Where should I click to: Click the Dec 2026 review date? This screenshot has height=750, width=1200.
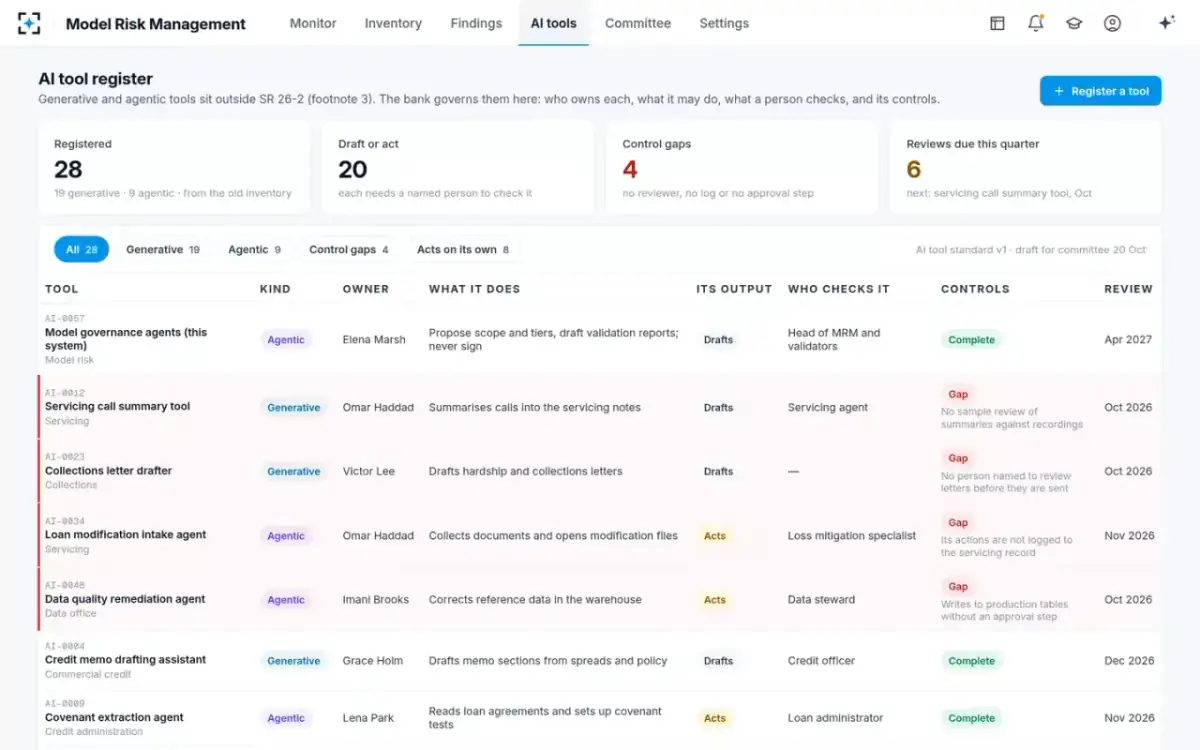(x=1128, y=661)
